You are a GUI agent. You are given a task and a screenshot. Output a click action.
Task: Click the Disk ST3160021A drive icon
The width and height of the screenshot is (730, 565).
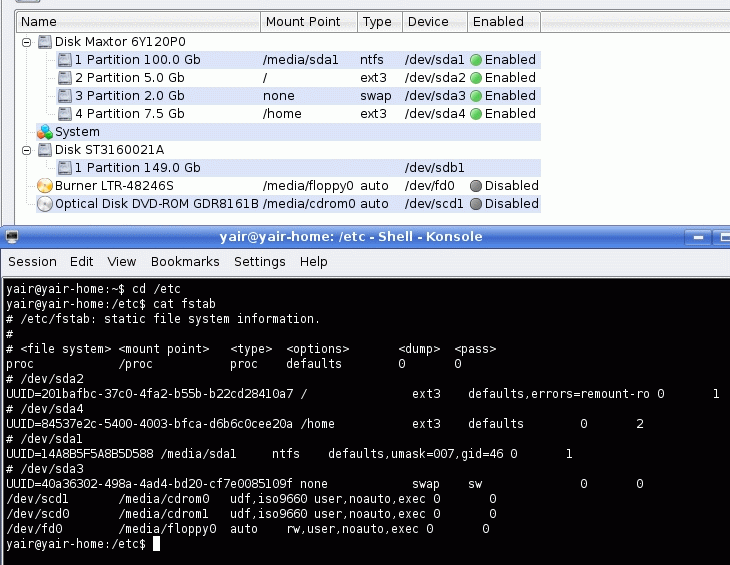click(x=45, y=150)
